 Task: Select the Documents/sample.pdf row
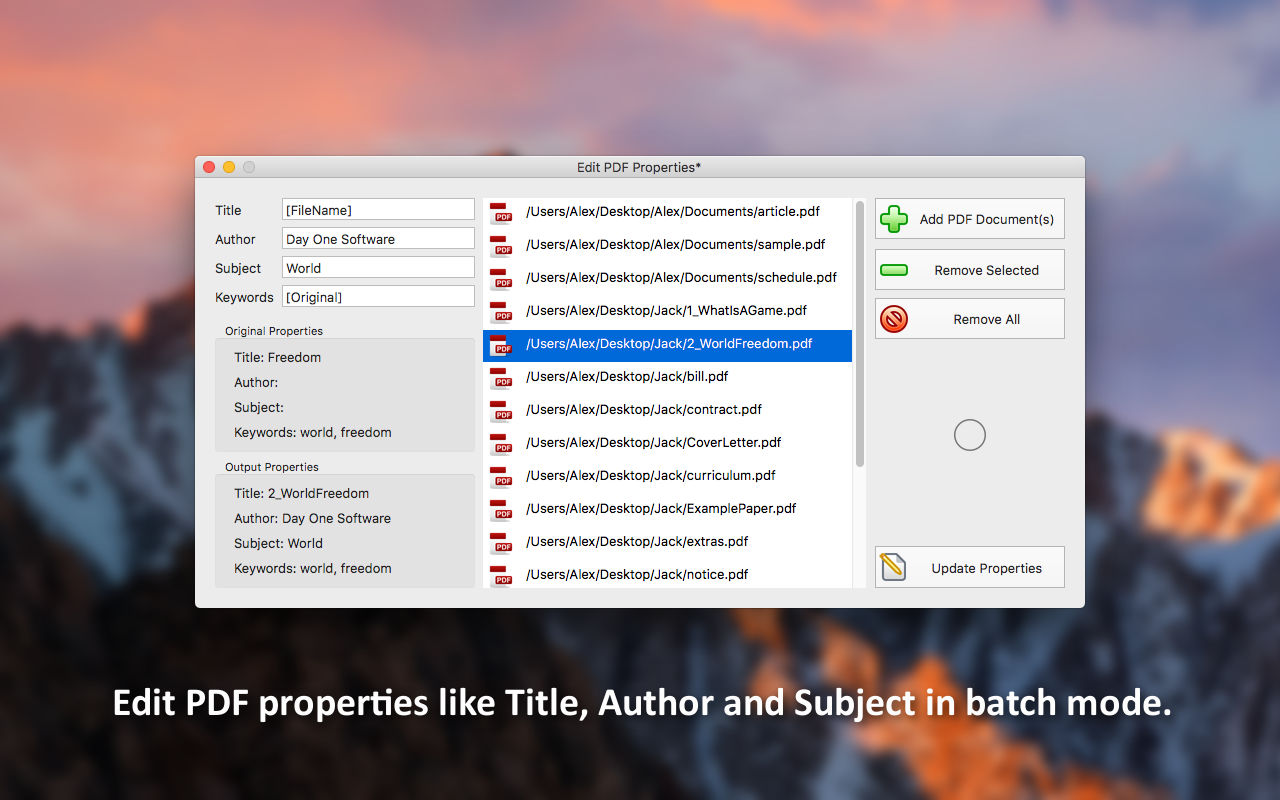coord(667,245)
